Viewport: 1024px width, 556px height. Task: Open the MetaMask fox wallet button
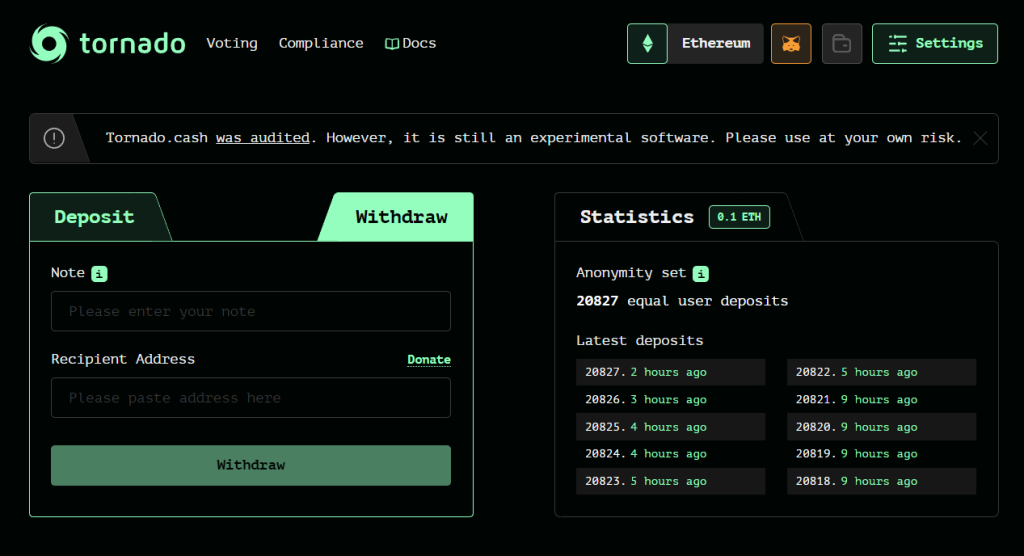tap(791, 44)
